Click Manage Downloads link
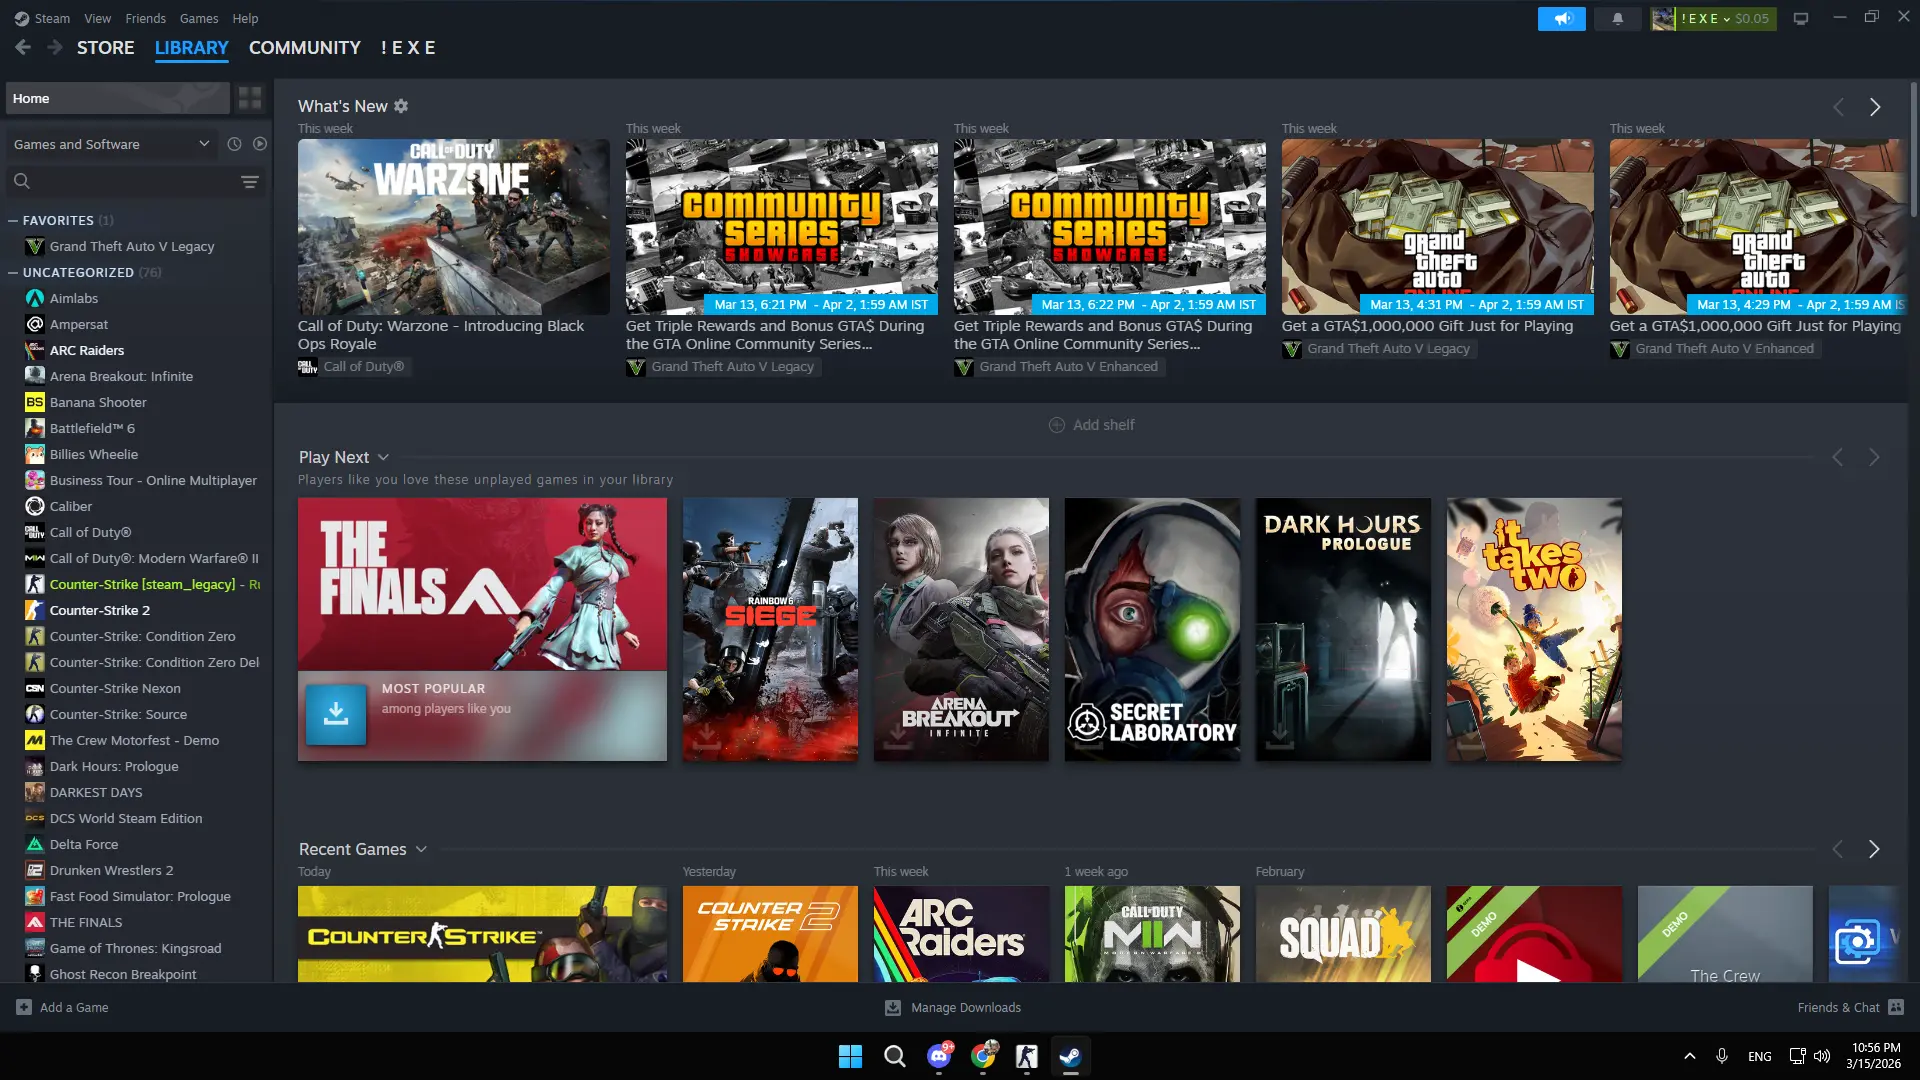1920x1080 pixels. click(966, 1007)
